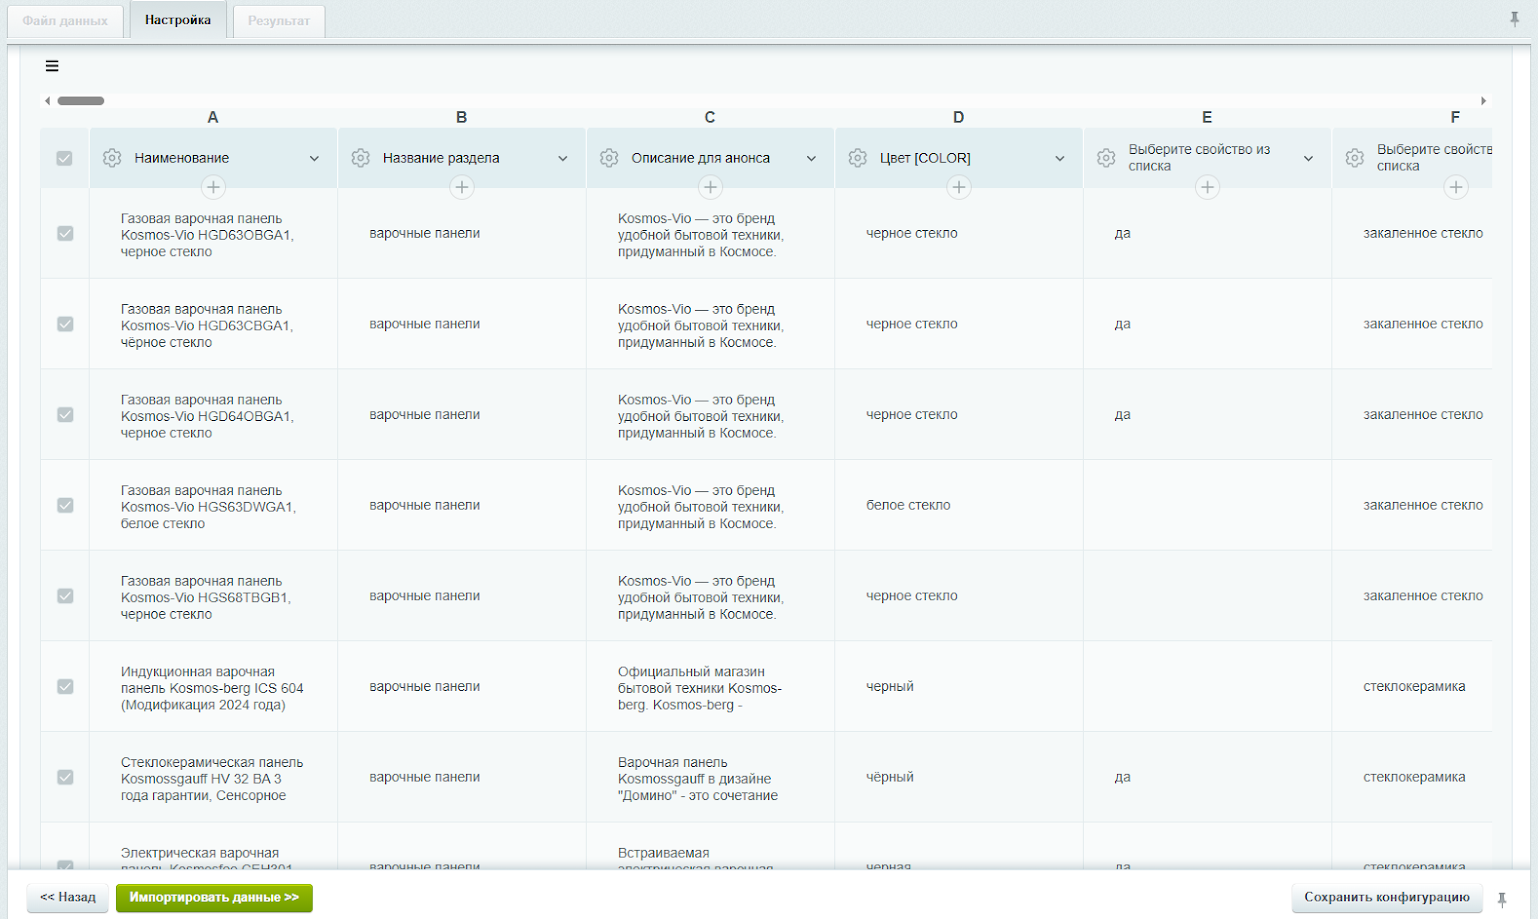Toggle the select-all header checkbox
The height and width of the screenshot is (919, 1538).
(65, 158)
